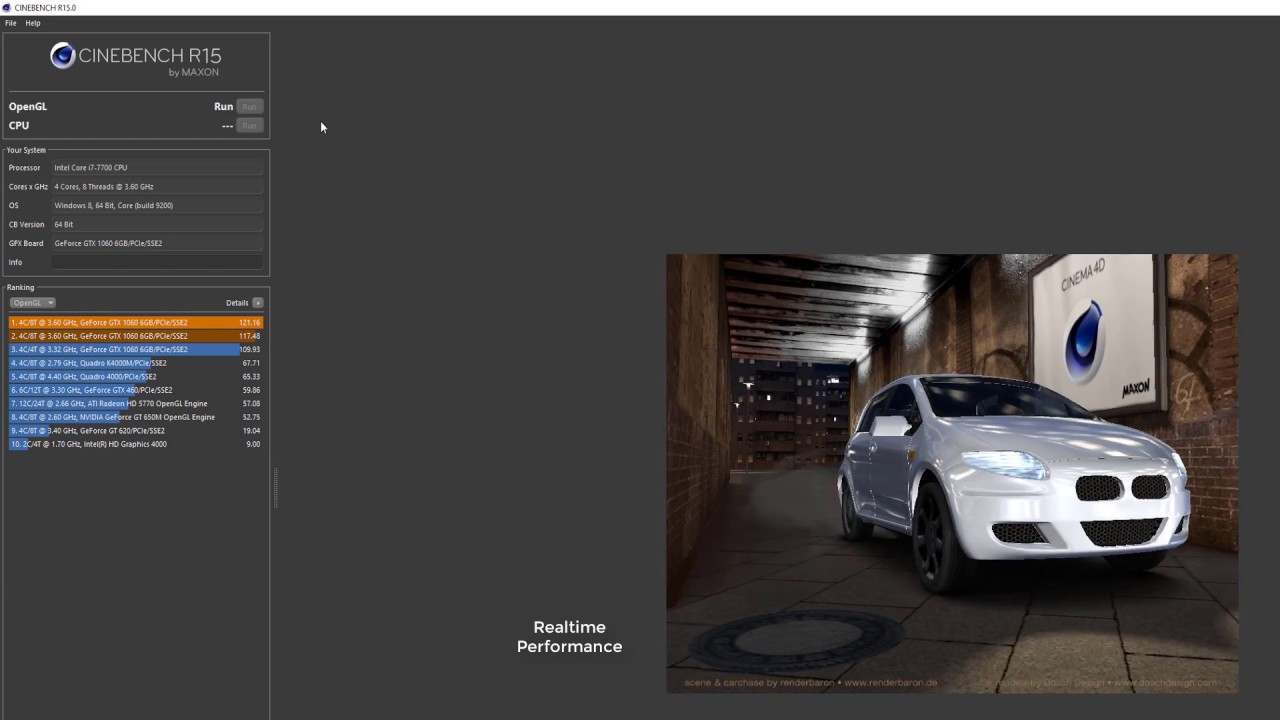Click the Info input field

click(158, 262)
